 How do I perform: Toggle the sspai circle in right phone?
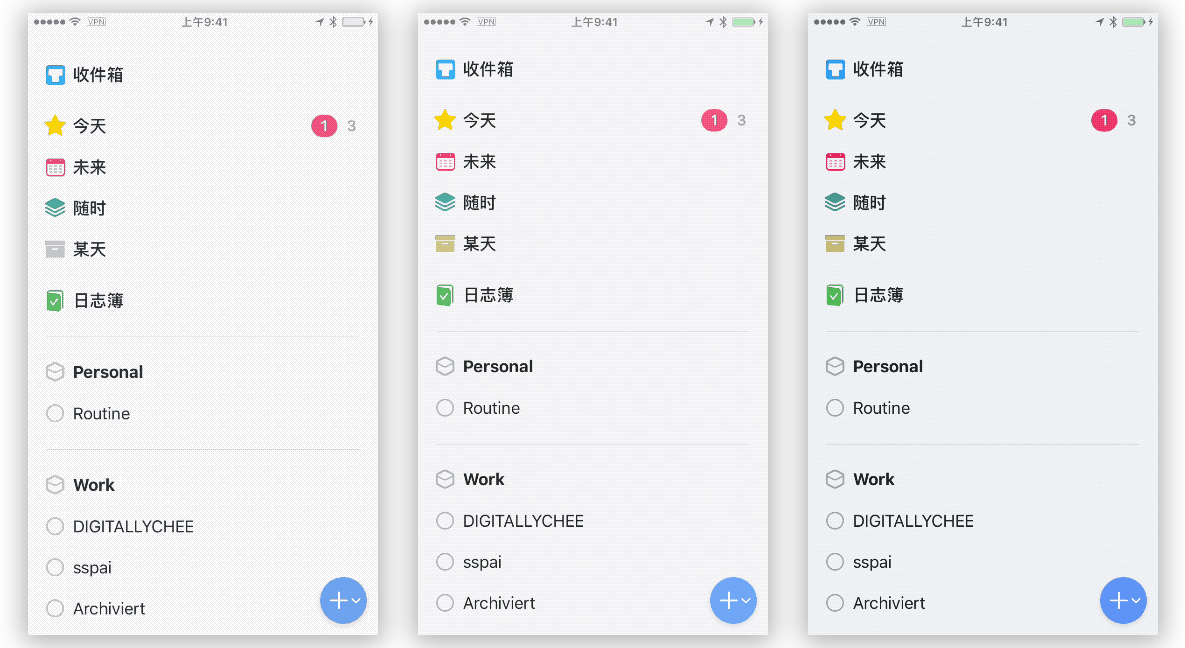[x=835, y=562]
